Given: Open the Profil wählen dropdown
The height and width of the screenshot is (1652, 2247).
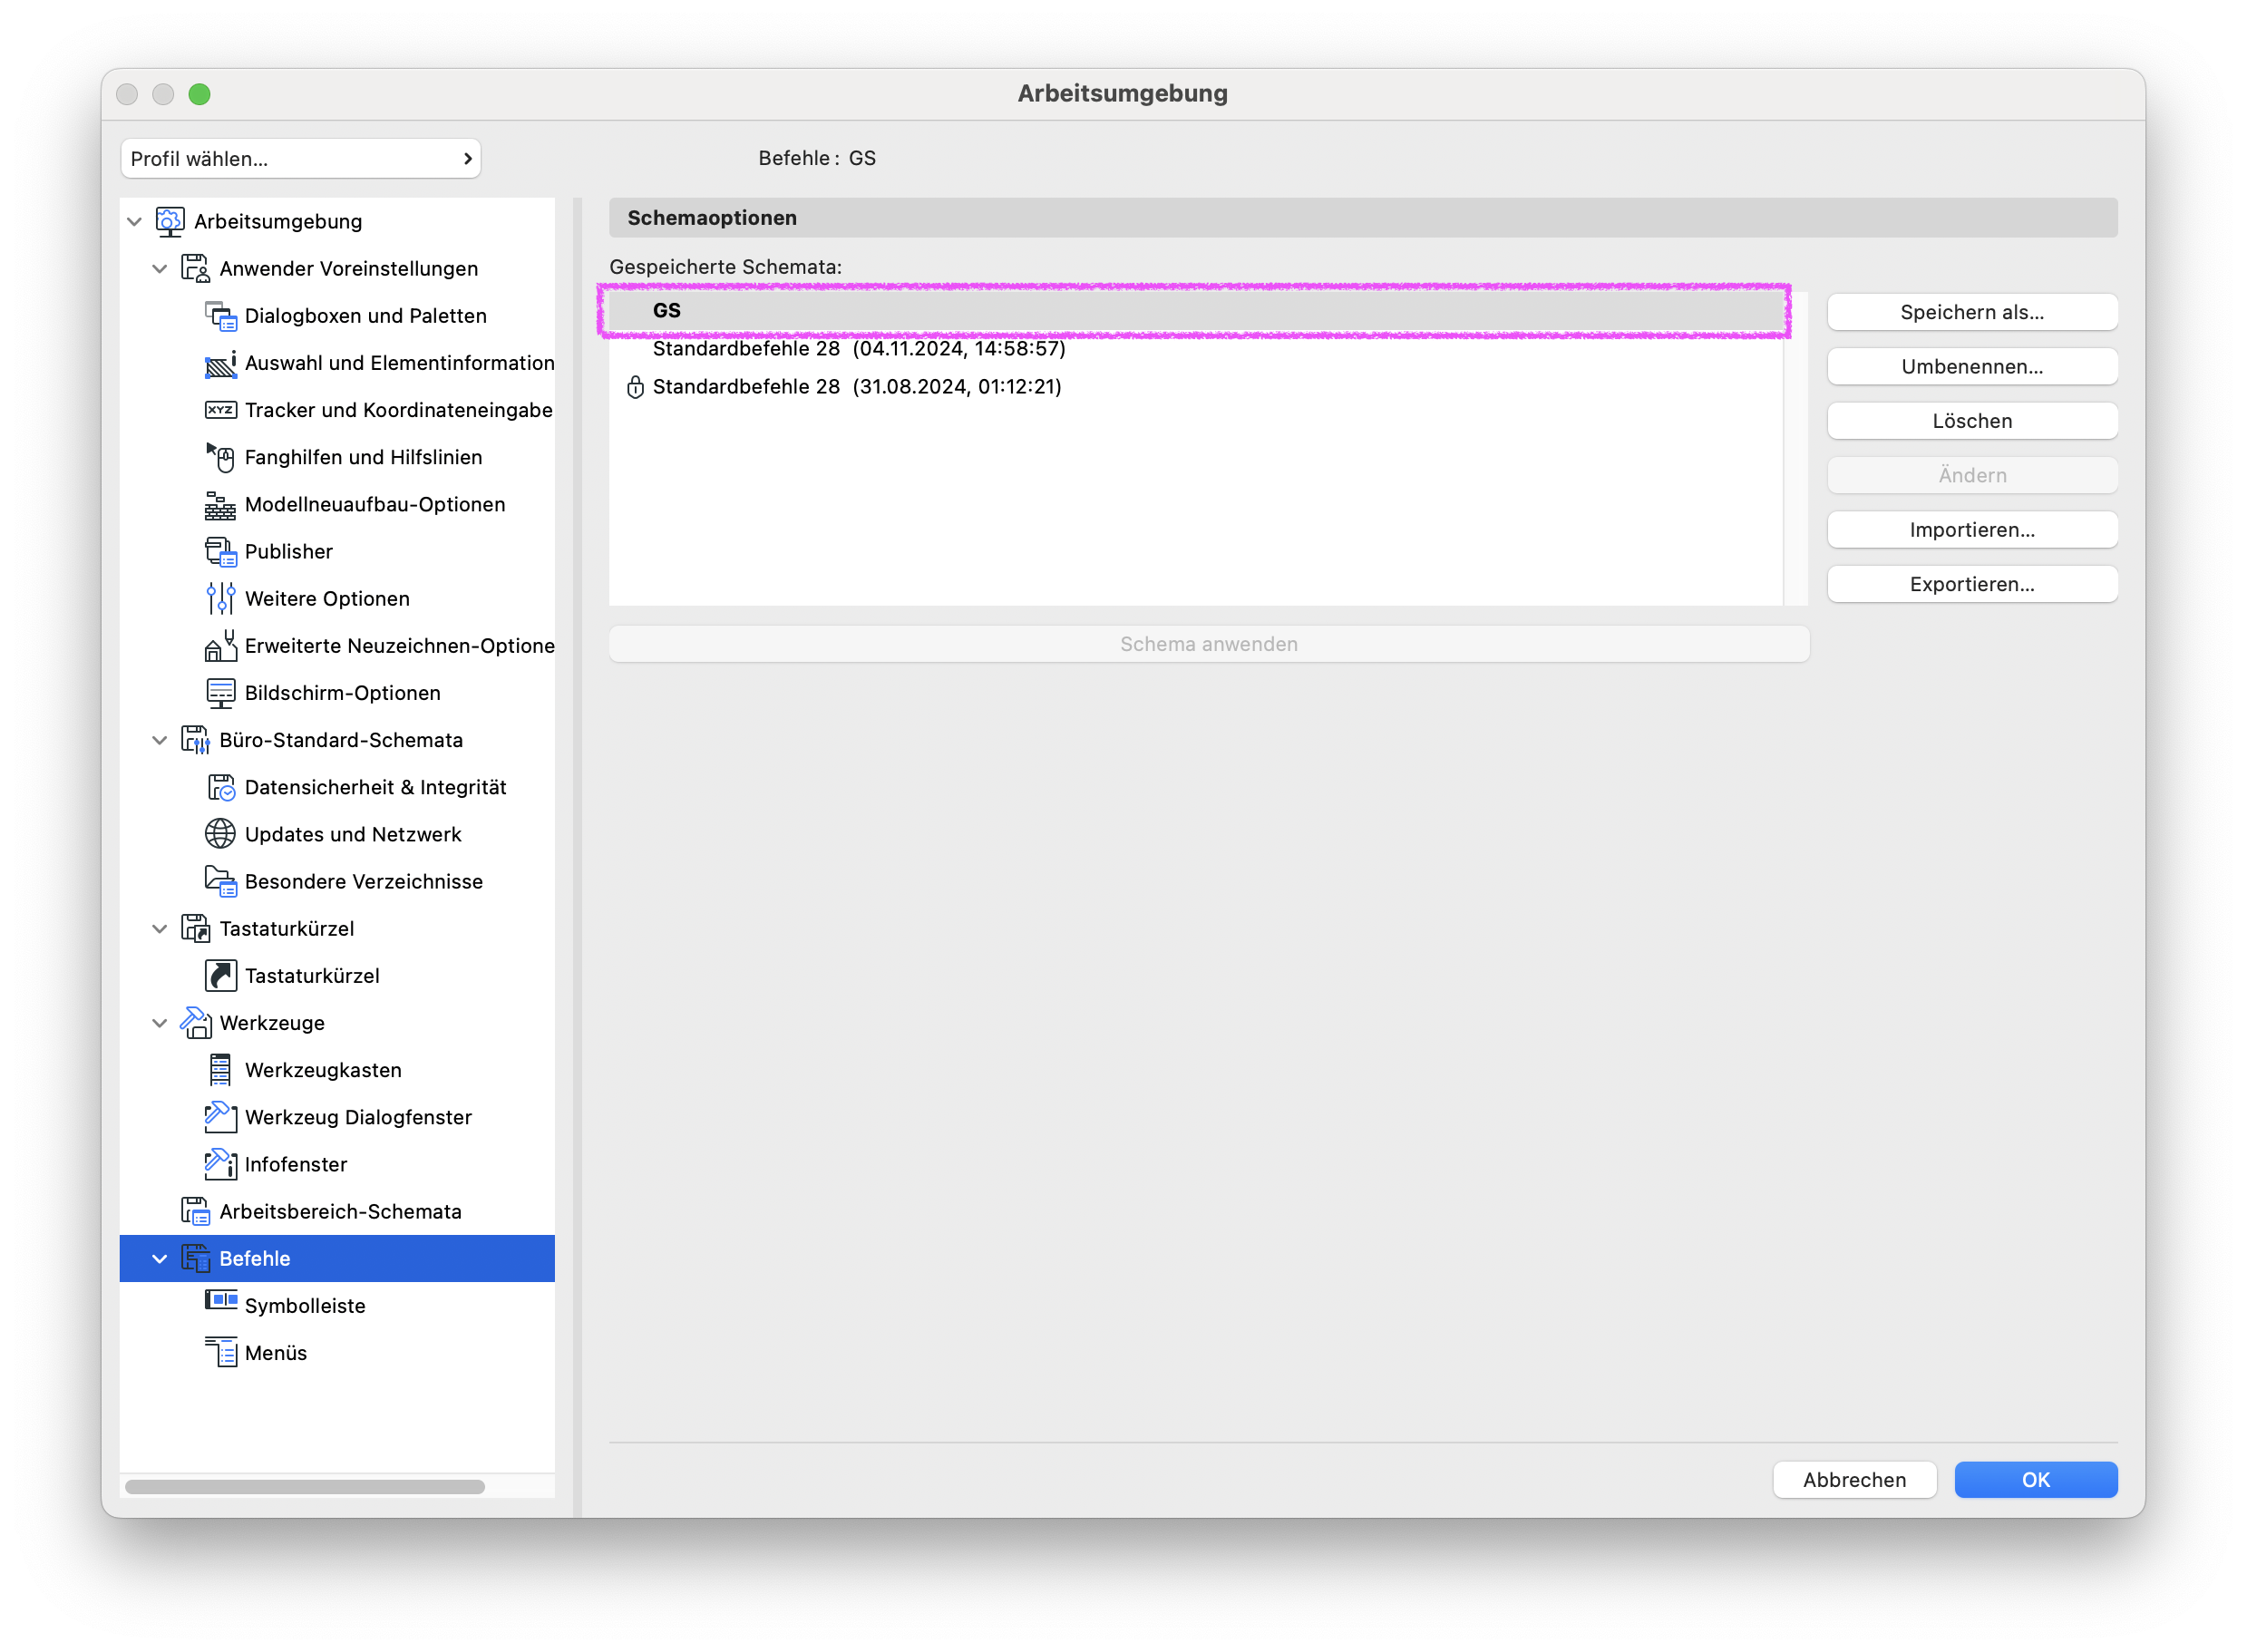Looking at the screenshot, I should 300,158.
